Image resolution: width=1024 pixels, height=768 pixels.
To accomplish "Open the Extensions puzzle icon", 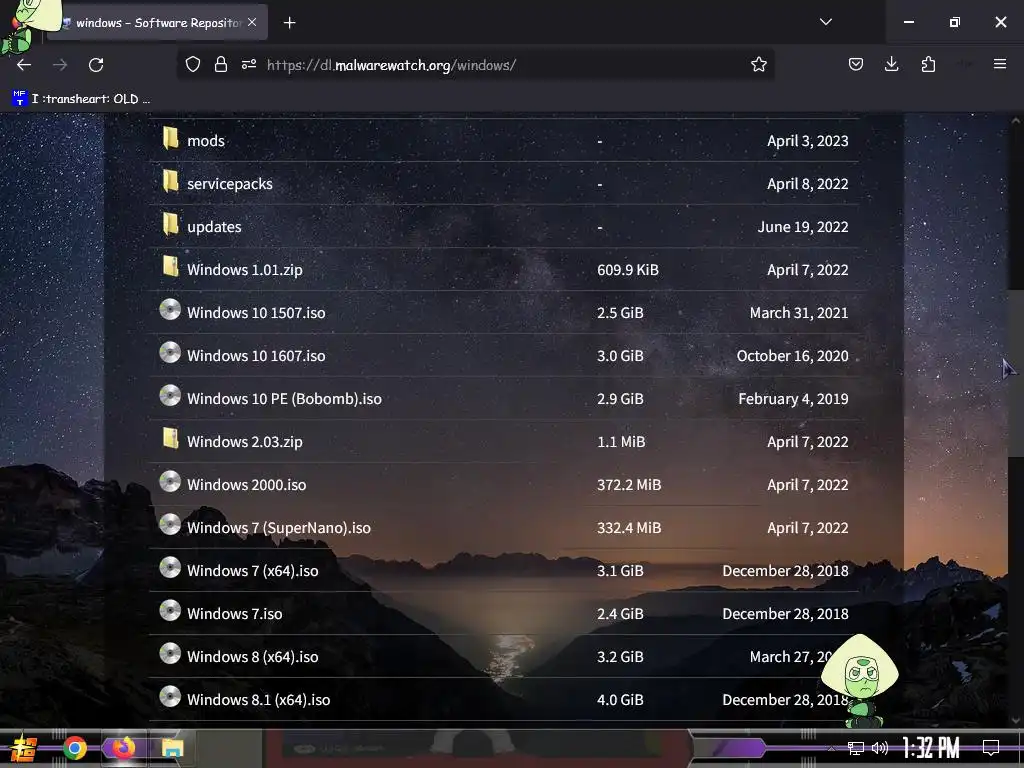I will click(928, 64).
